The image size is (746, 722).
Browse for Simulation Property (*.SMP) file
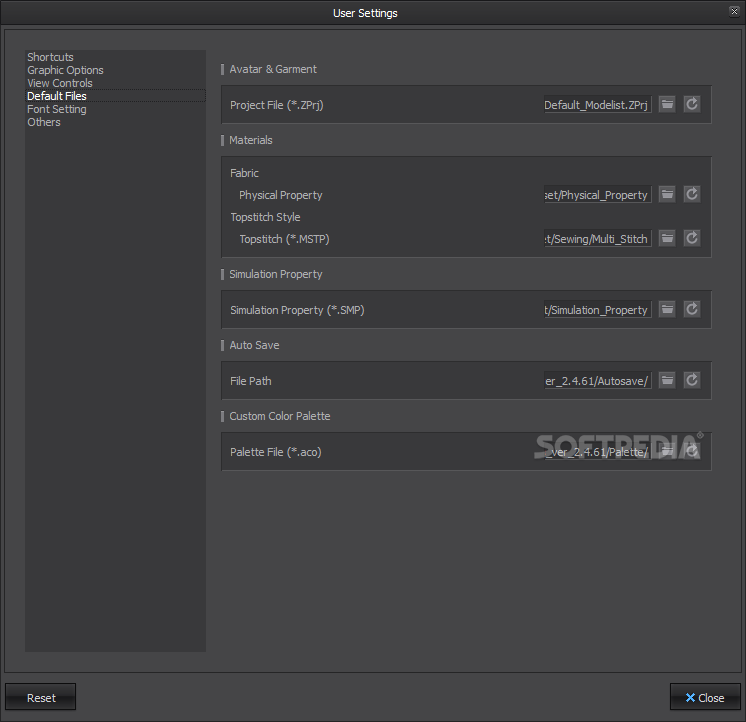[667, 309]
